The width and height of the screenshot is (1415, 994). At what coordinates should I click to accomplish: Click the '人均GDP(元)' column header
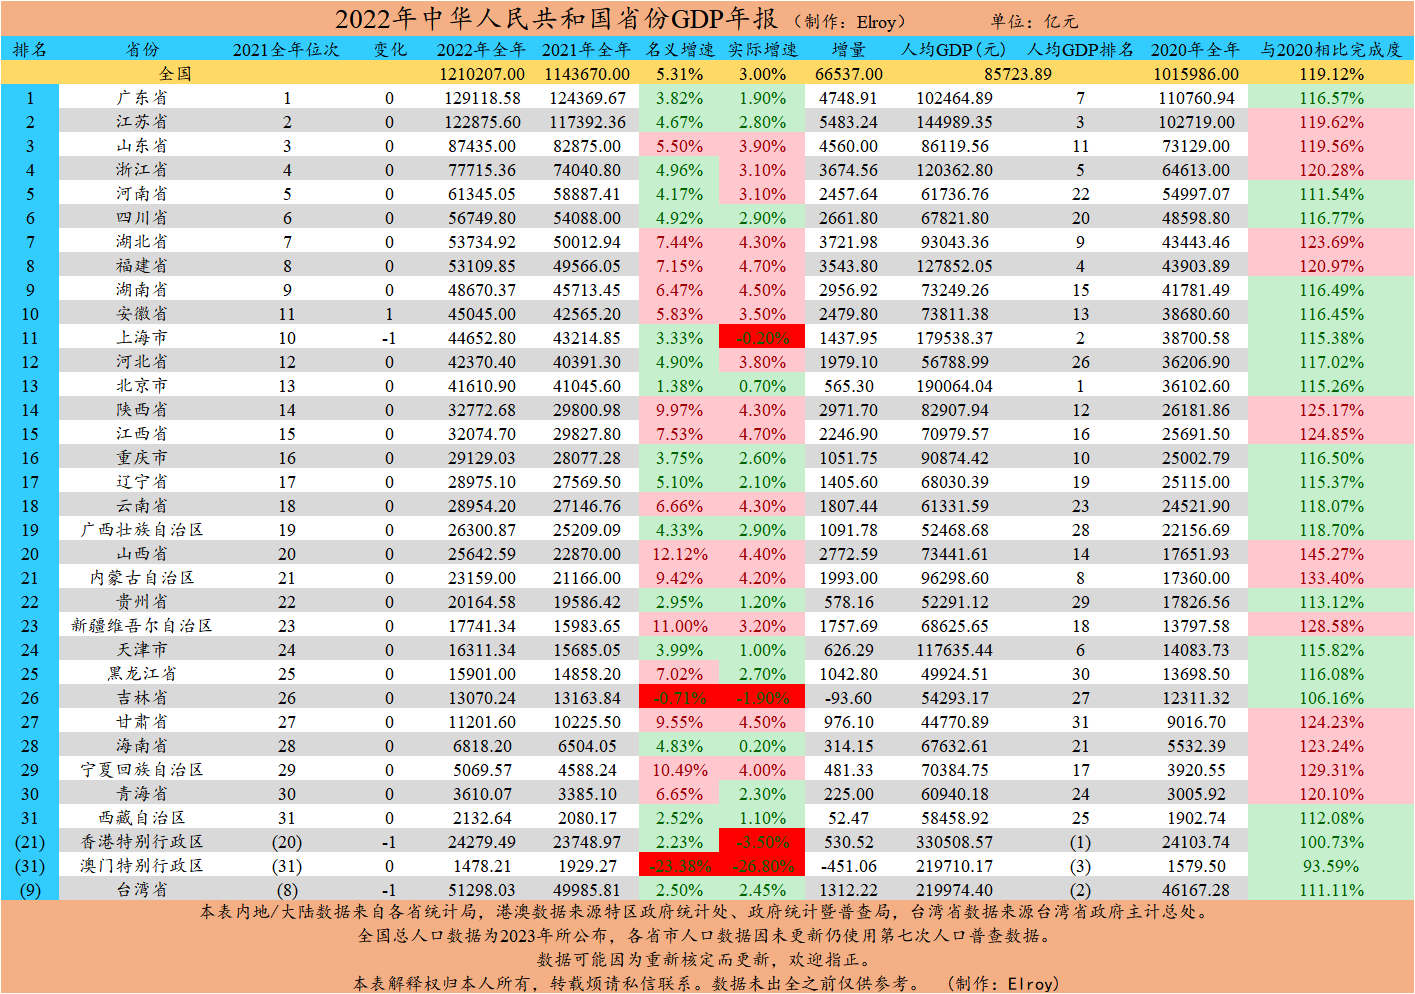954,49
